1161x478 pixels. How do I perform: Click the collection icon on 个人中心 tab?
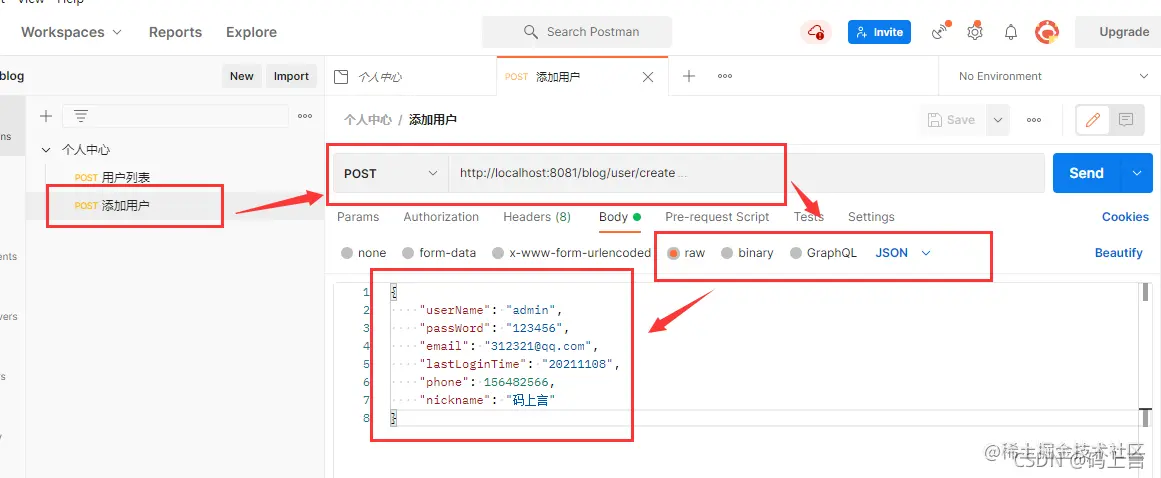coord(341,76)
